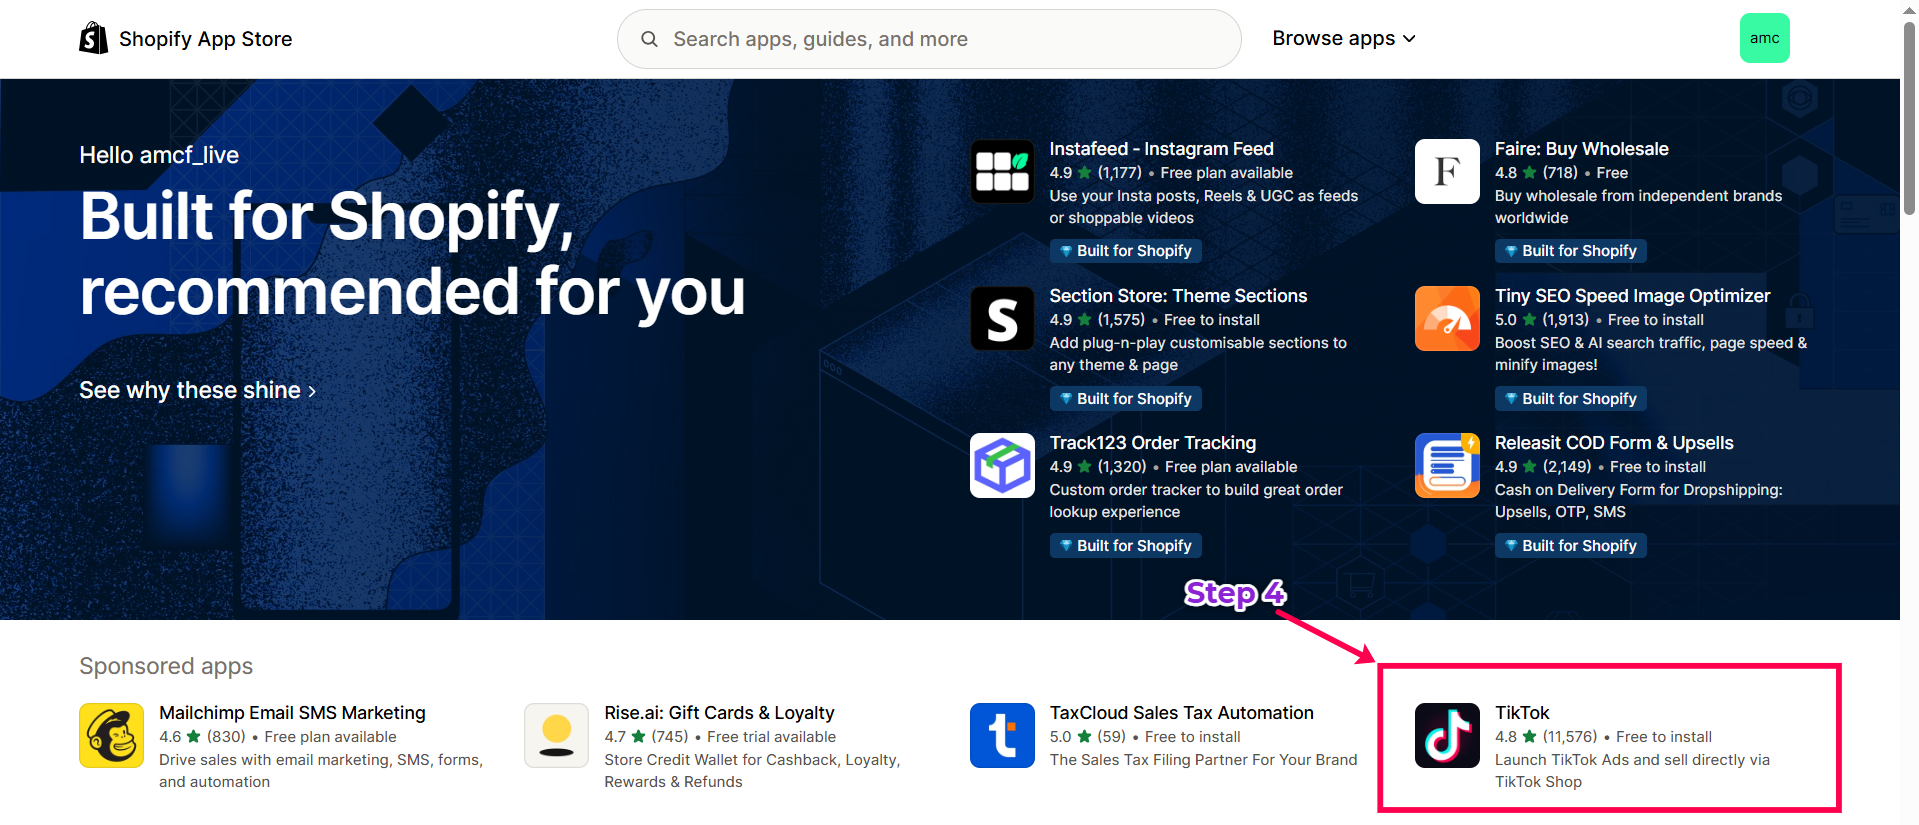Open the TikTok app icon
The width and height of the screenshot is (1919, 825).
tap(1446, 735)
